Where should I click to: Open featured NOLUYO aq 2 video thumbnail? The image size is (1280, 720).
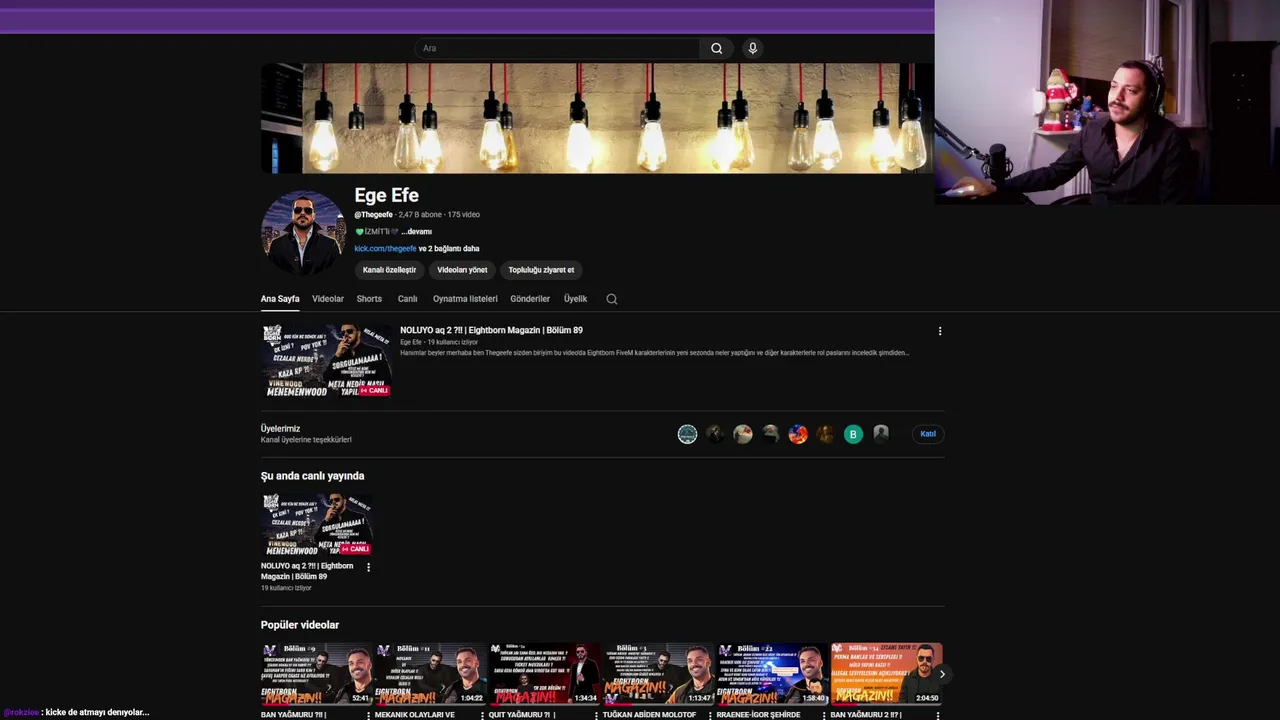(x=326, y=361)
